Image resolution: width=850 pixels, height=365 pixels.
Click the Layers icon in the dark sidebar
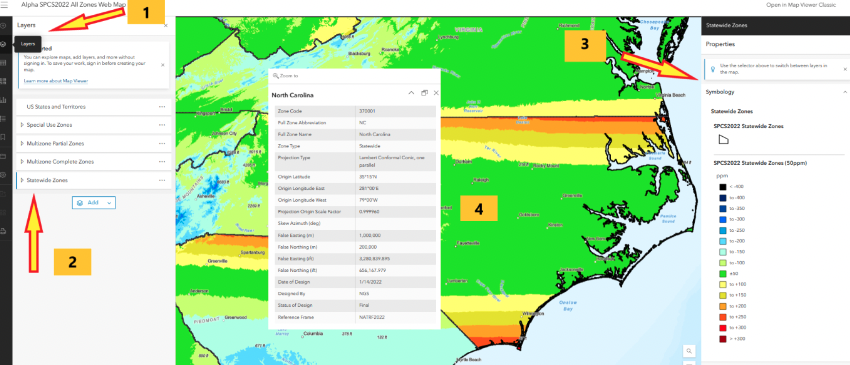pyautogui.click(x=4, y=44)
